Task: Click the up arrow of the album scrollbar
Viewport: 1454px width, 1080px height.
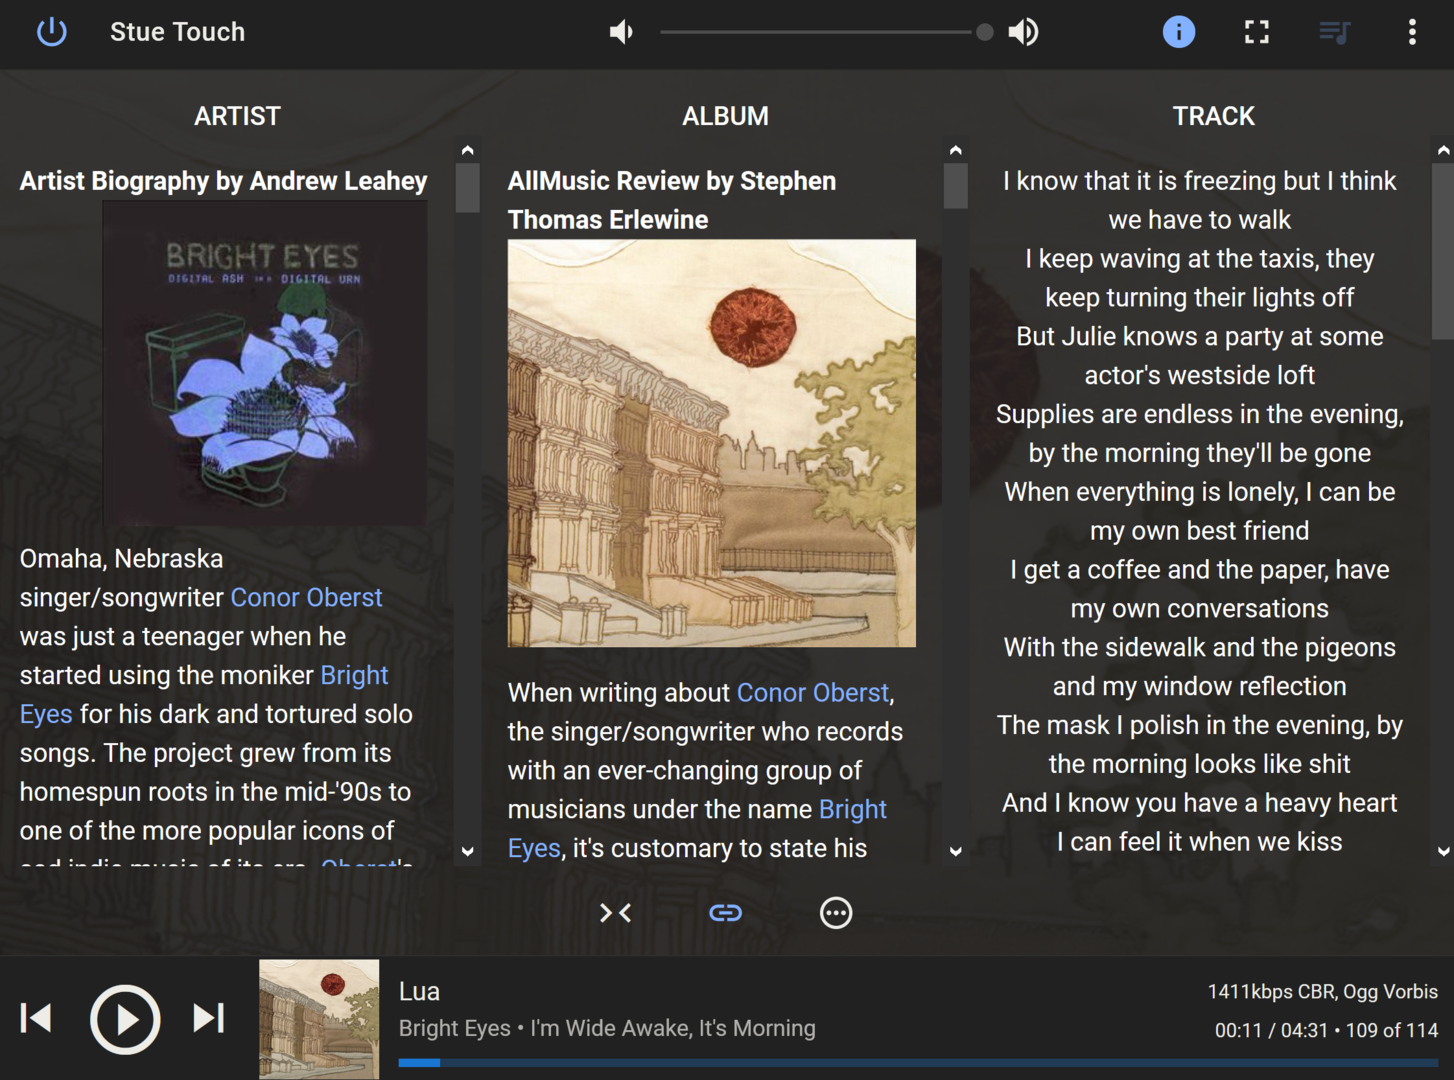Action: click(x=955, y=150)
